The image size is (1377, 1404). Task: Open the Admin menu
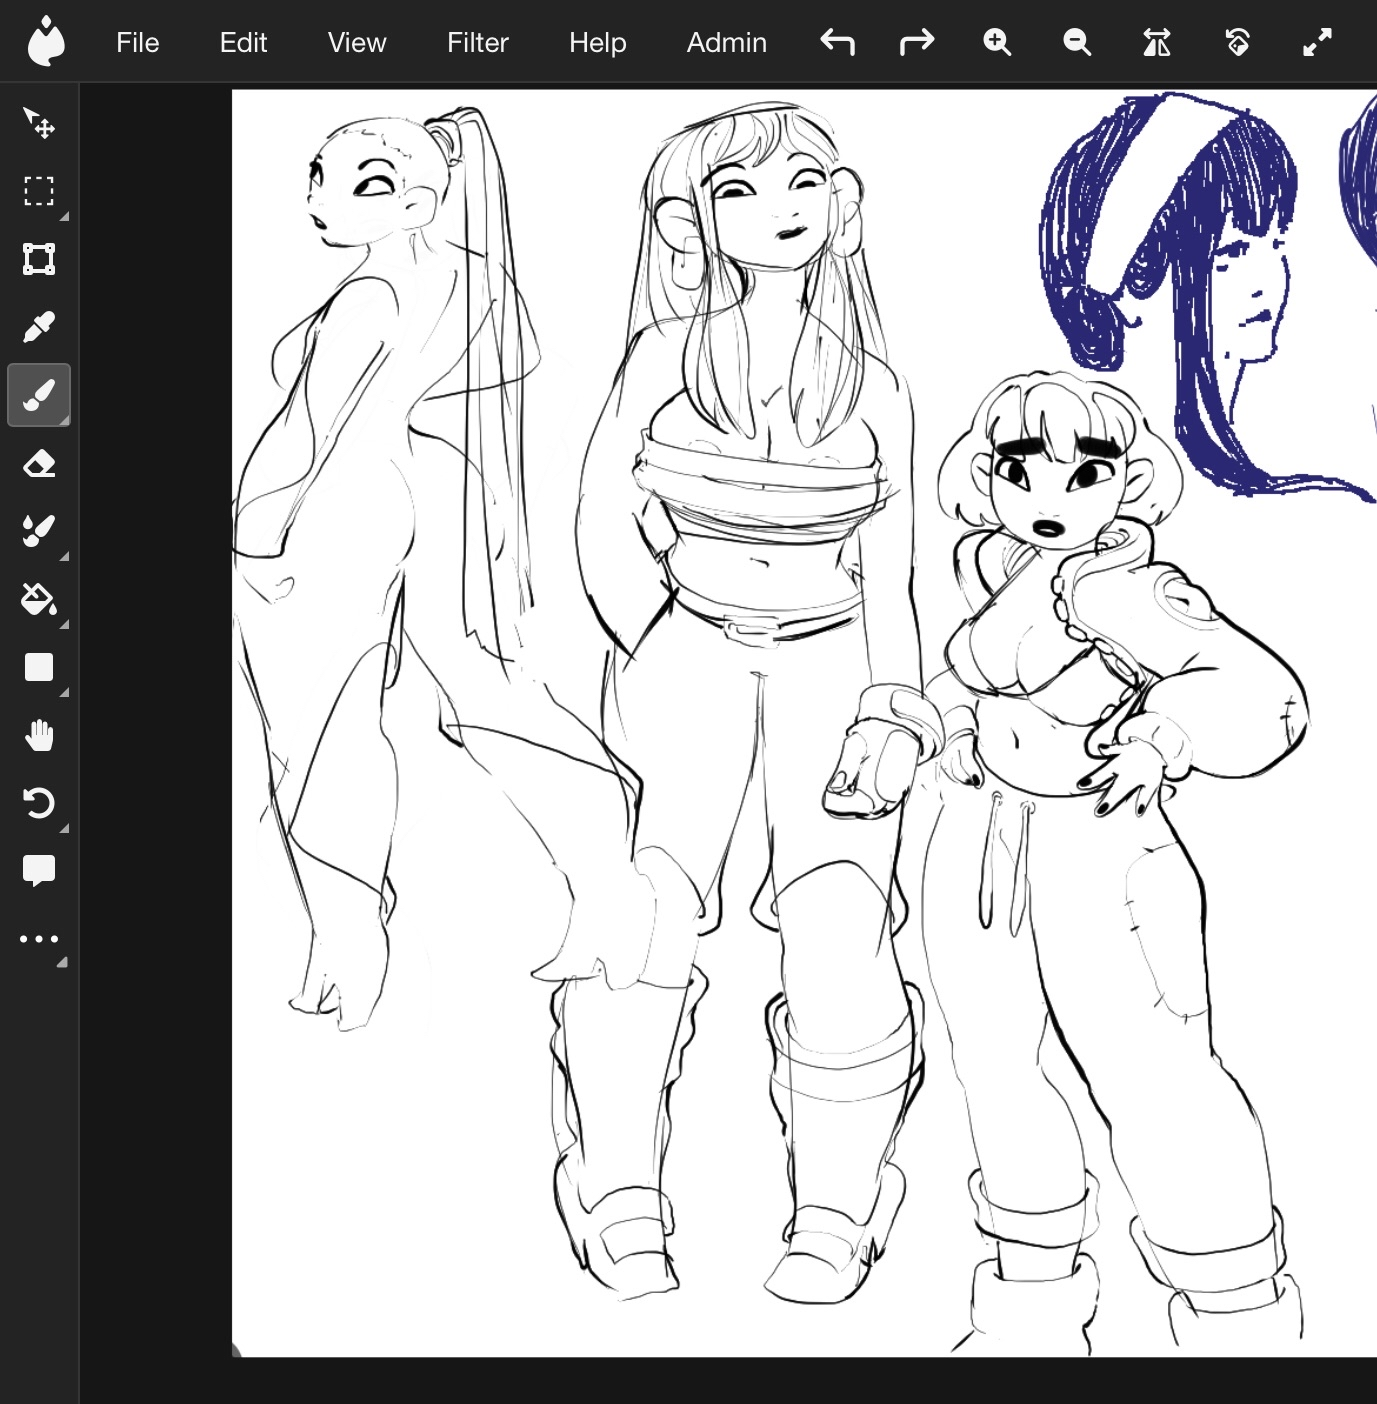tap(726, 42)
